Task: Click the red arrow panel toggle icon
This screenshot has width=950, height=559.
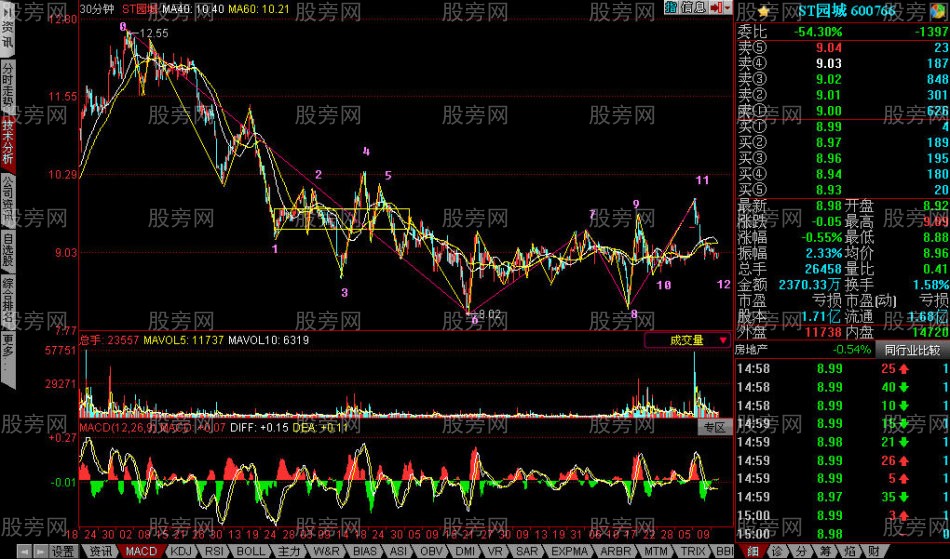Action: pos(716,7)
